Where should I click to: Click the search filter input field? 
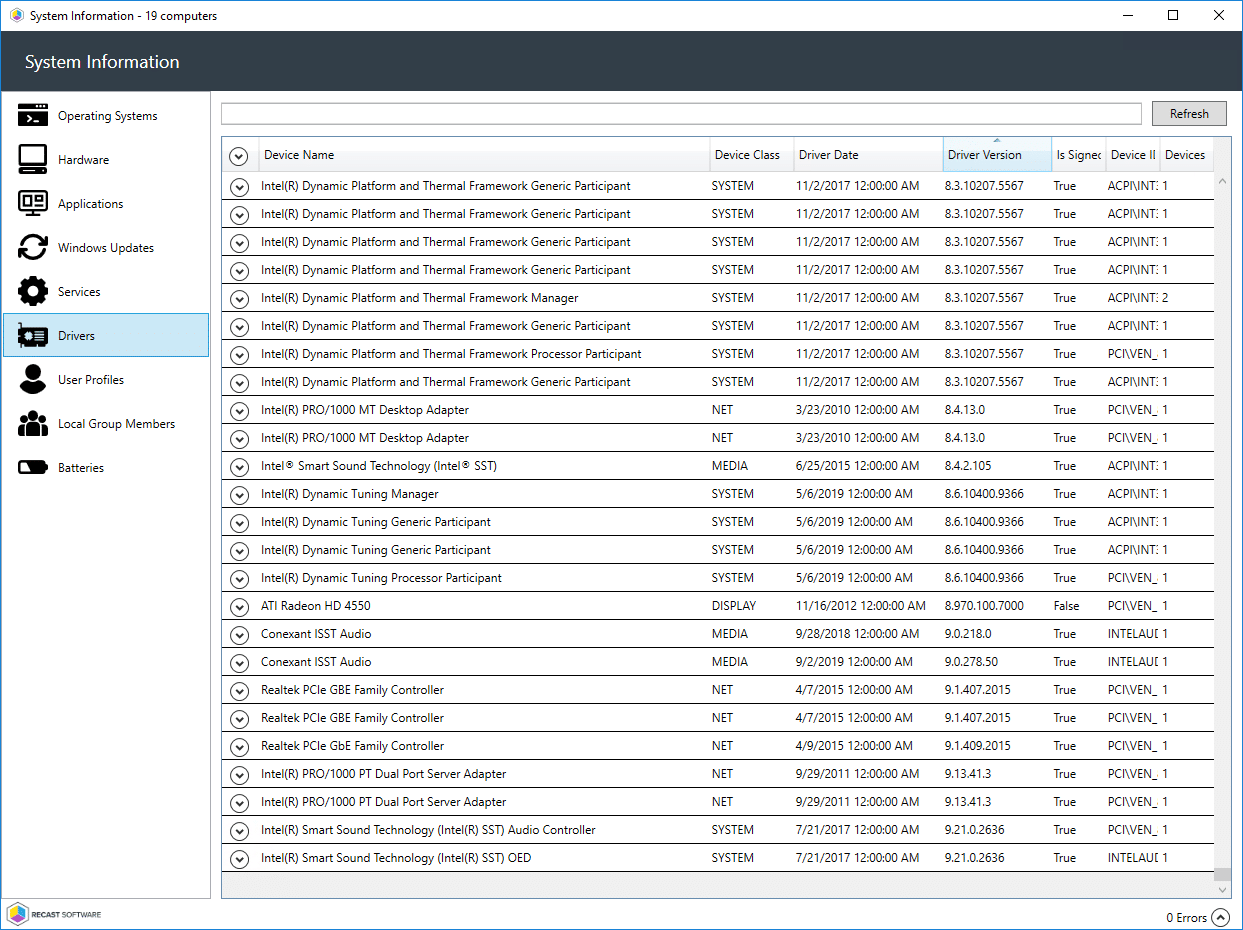point(681,113)
